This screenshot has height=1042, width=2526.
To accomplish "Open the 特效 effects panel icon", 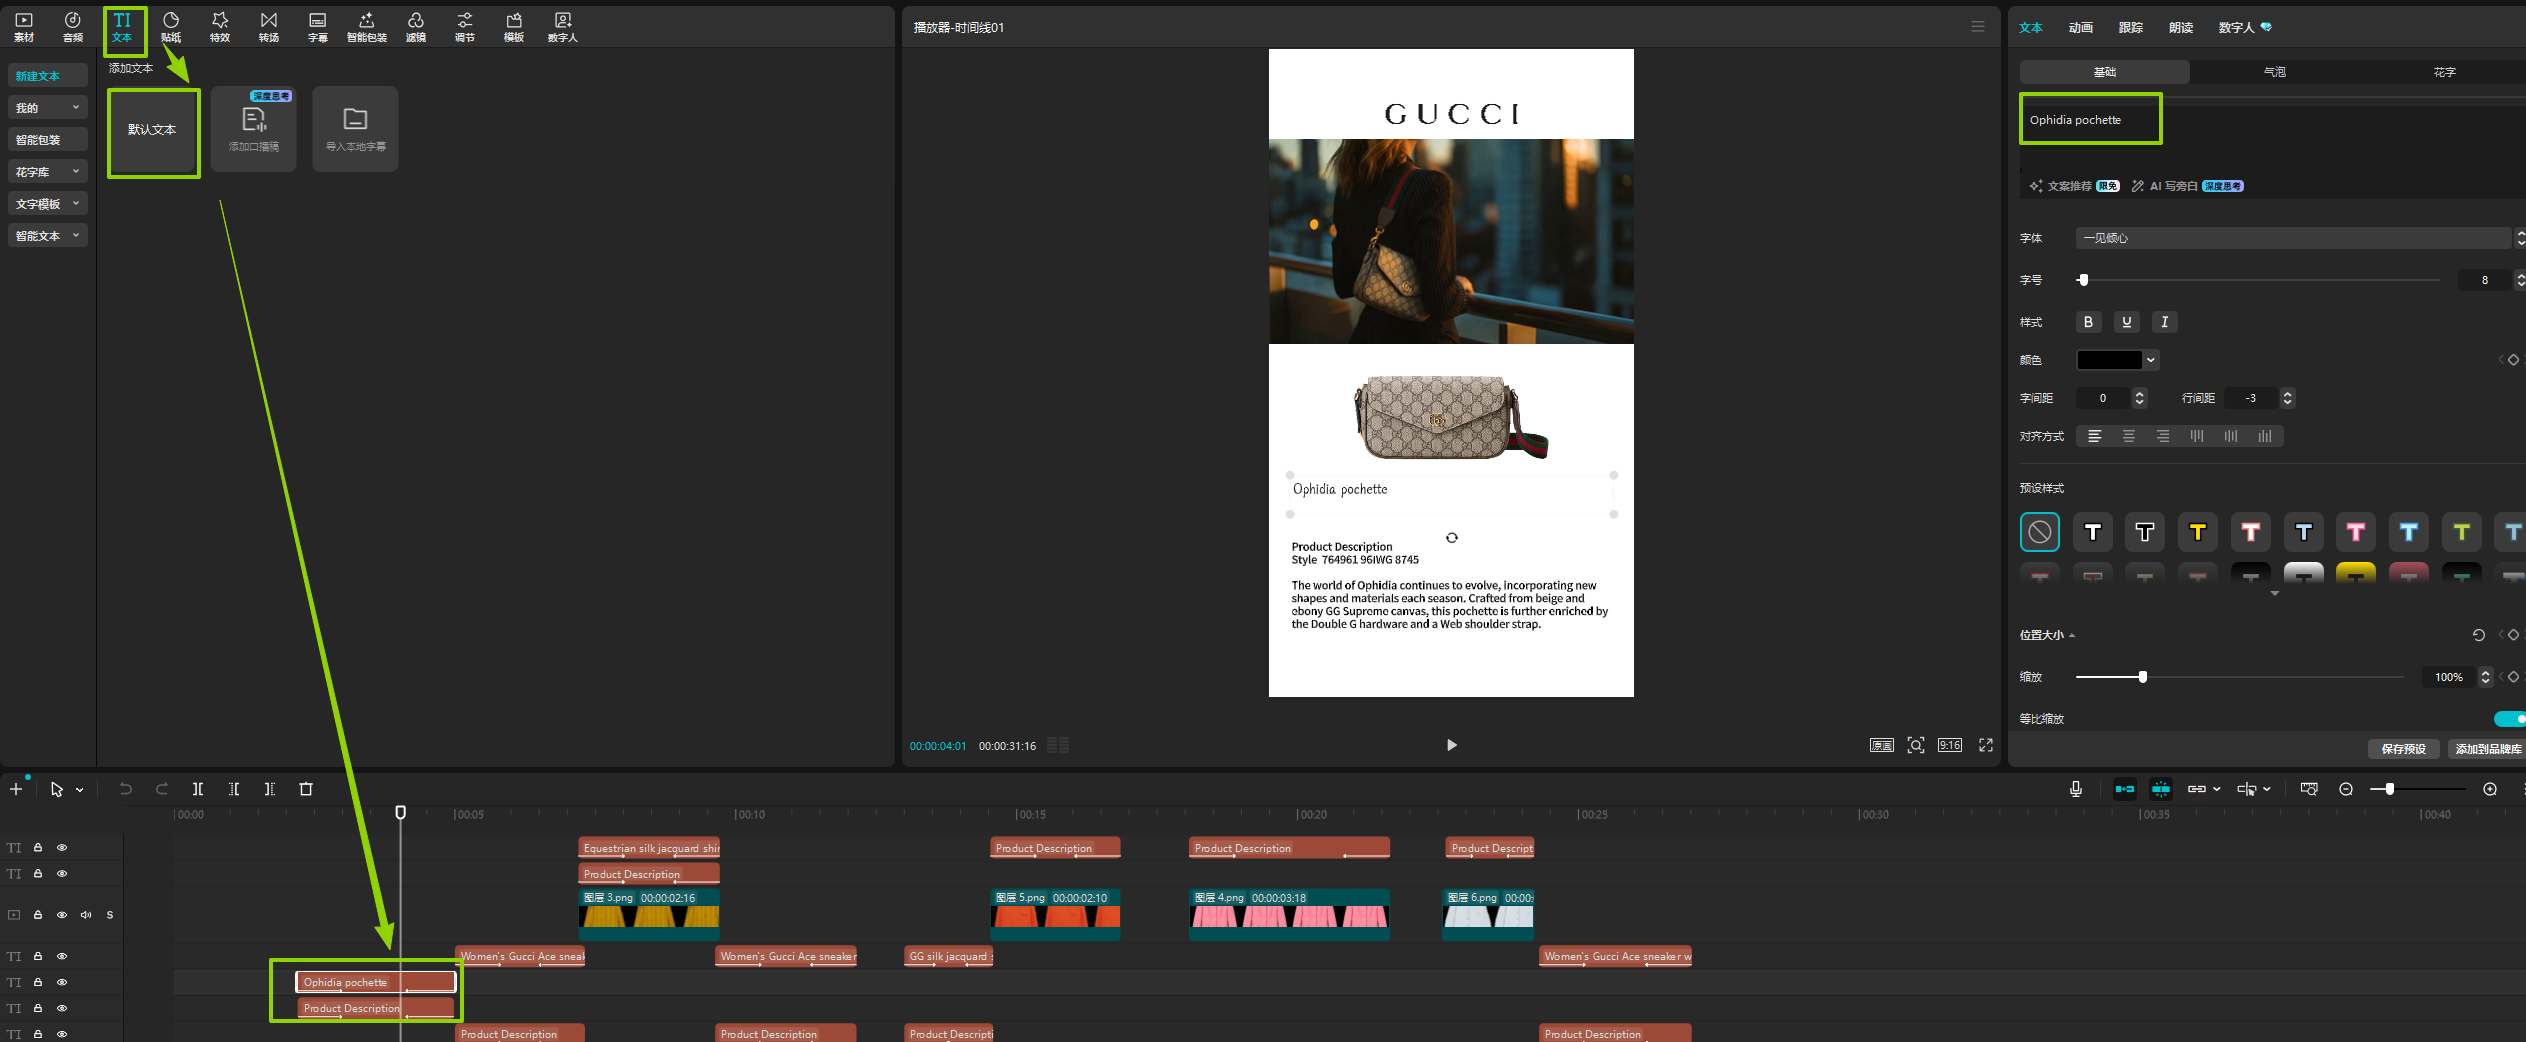I will (220, 27).
